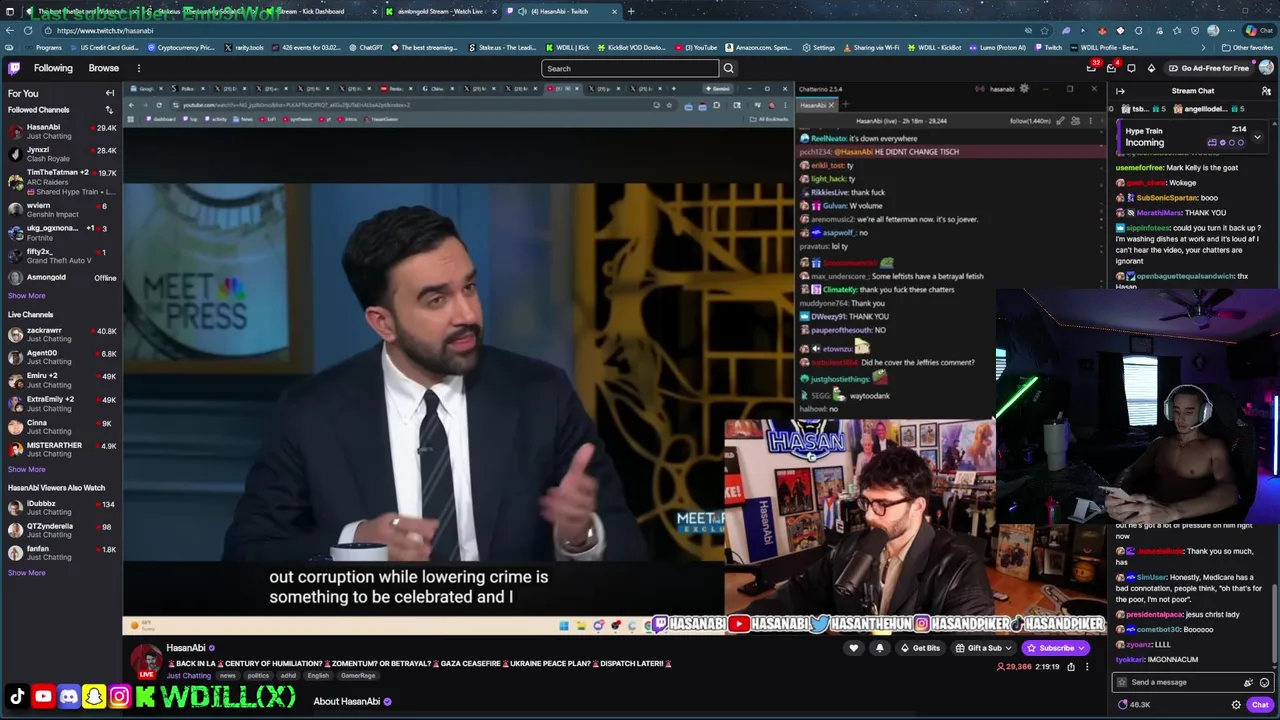Open zackrawrr in Live Channels list
The height and width of the screenshot is (720, 1280).
(x=60, y=334)
